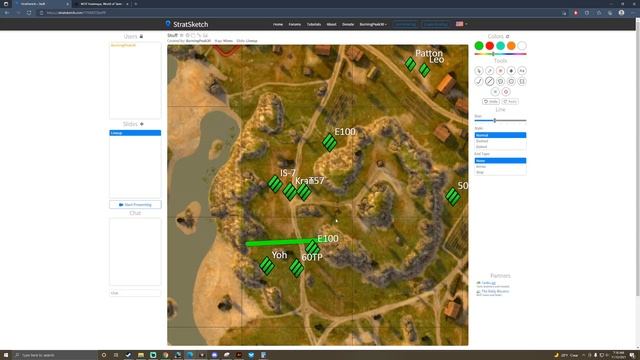Open the Donate nav item
This screenshot has width=640, height=360.
click(x=348, y=24)
